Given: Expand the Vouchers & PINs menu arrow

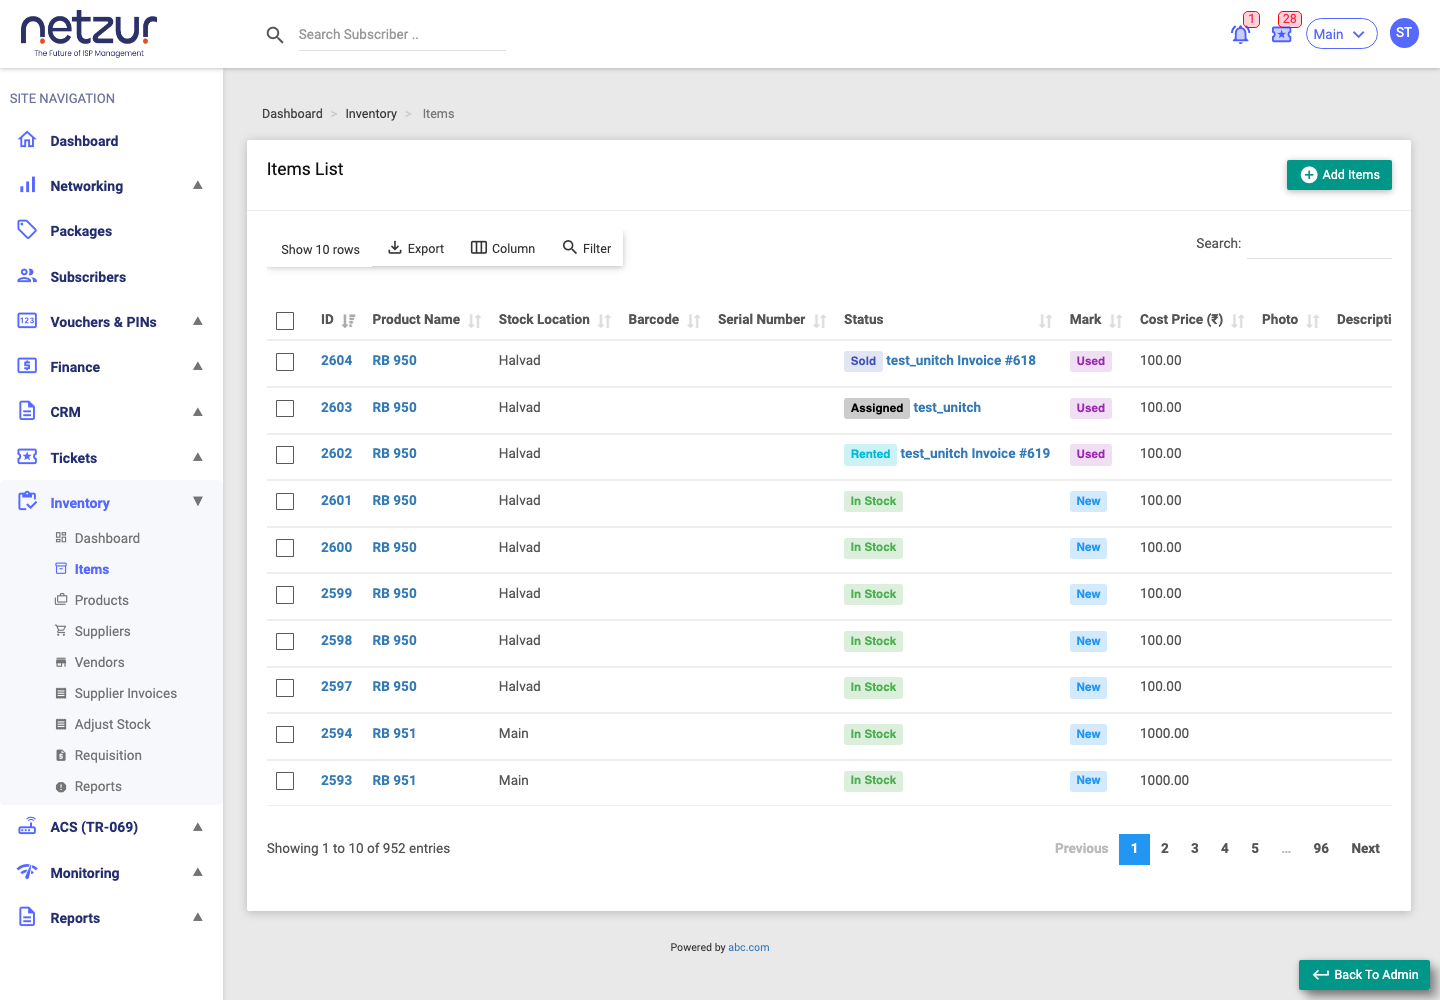Looking at the screenshot, I should coord(198,321).
